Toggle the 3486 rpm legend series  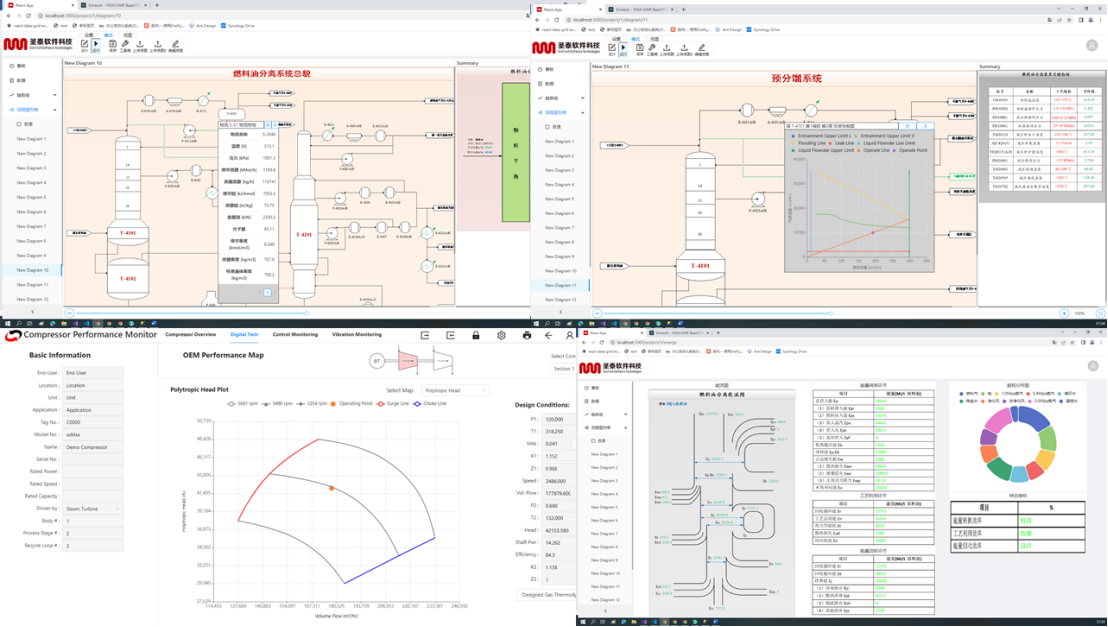(x=277, y=404)
